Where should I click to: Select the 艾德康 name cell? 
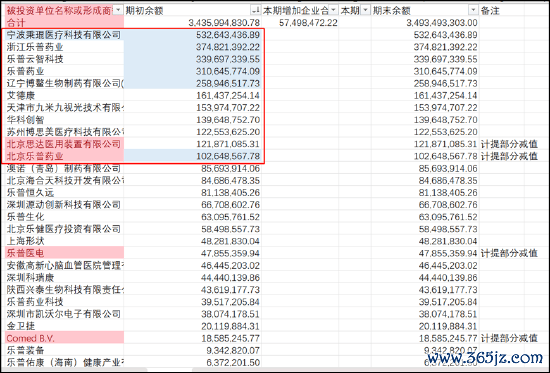click(64, 95)
